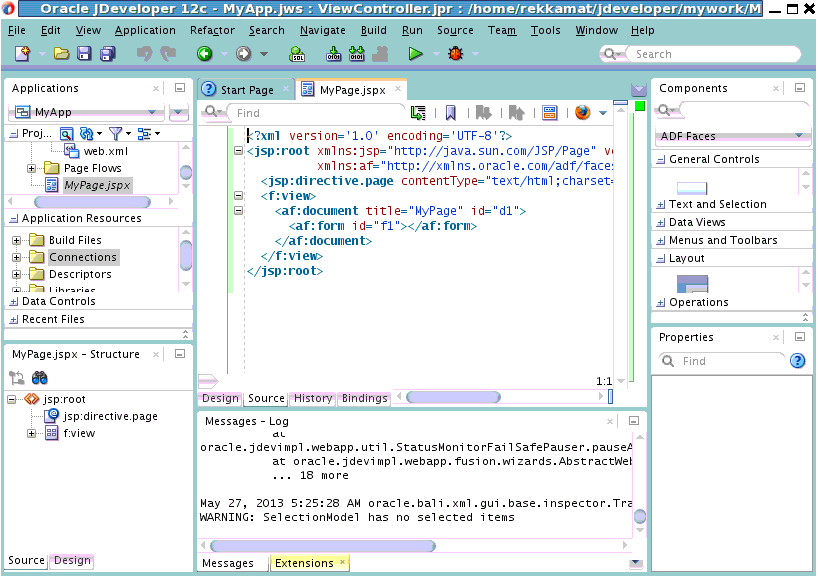Click the first editor toolbar icon with green arrow
Screen dimensions: 818x576
point(418,112)
